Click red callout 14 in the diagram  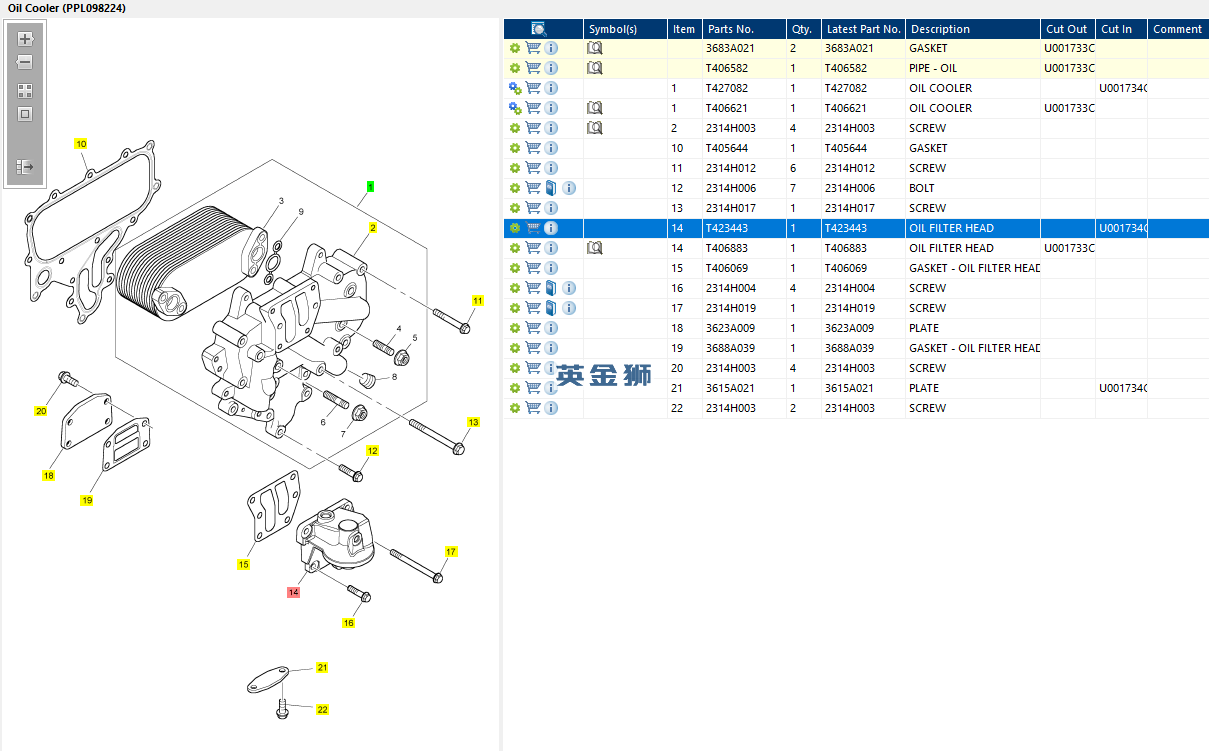(293, 592)
